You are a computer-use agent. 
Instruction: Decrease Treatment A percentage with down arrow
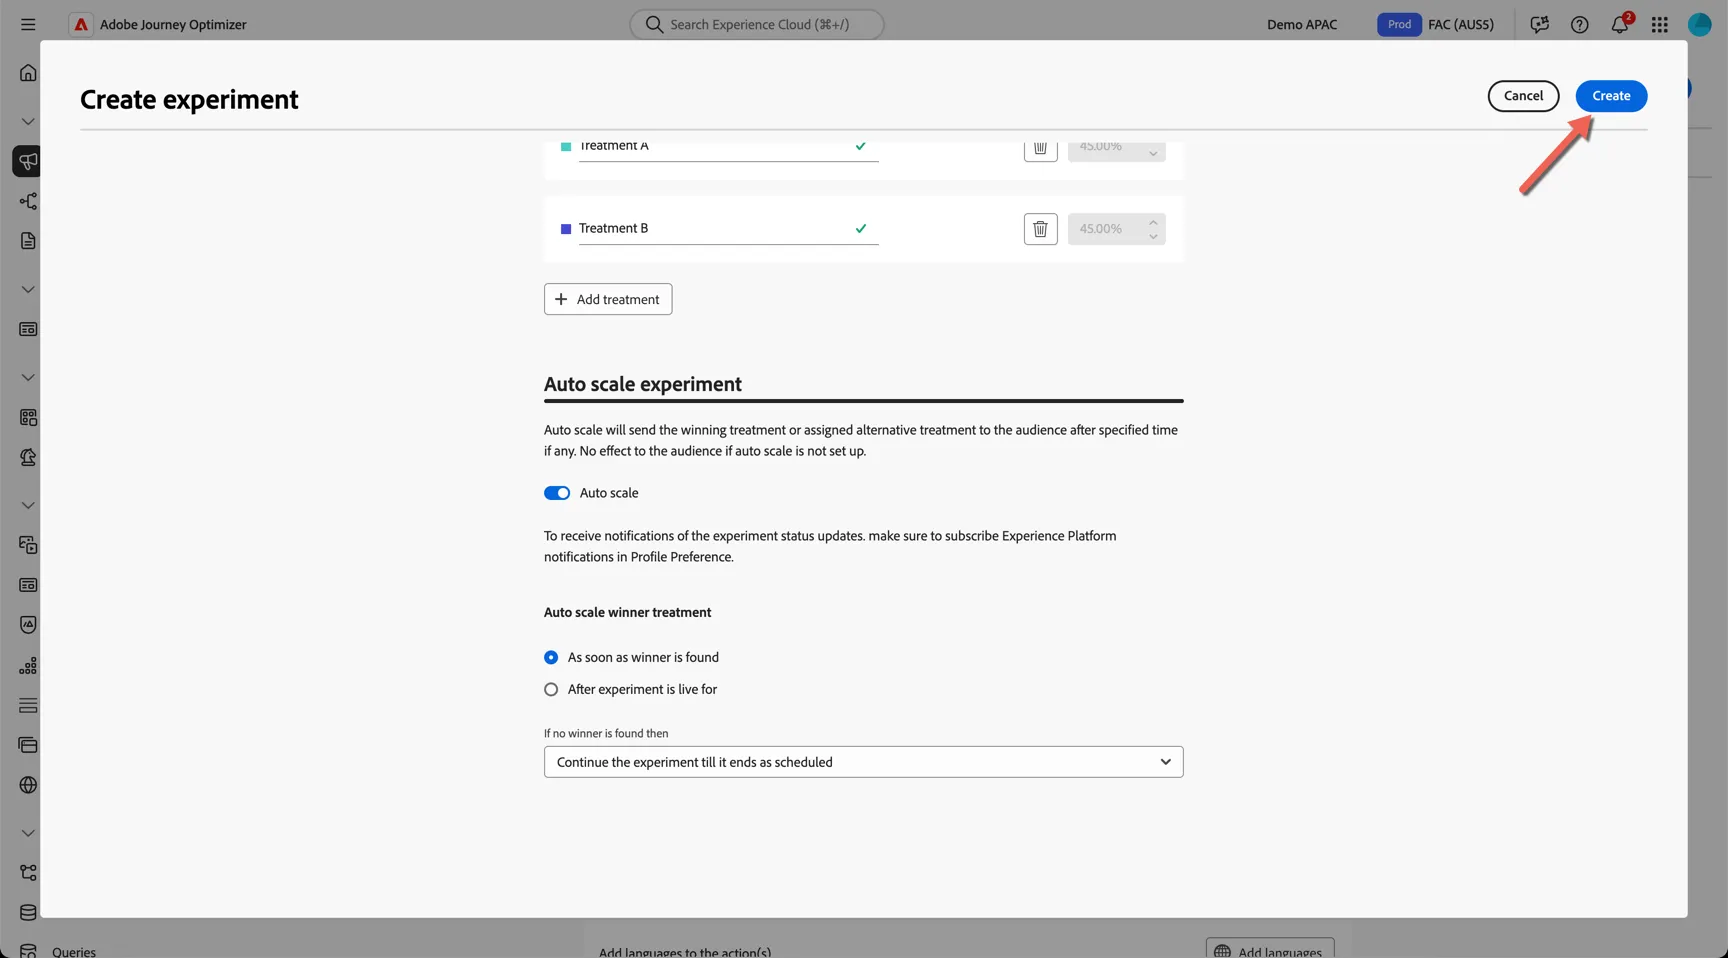1153,154
